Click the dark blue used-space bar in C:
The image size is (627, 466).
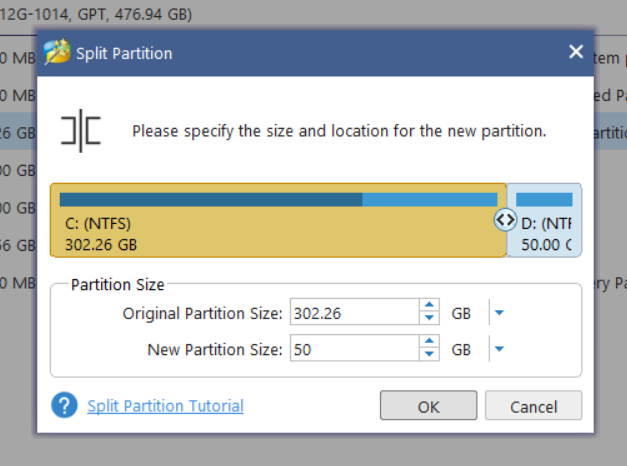pos(210,199)
